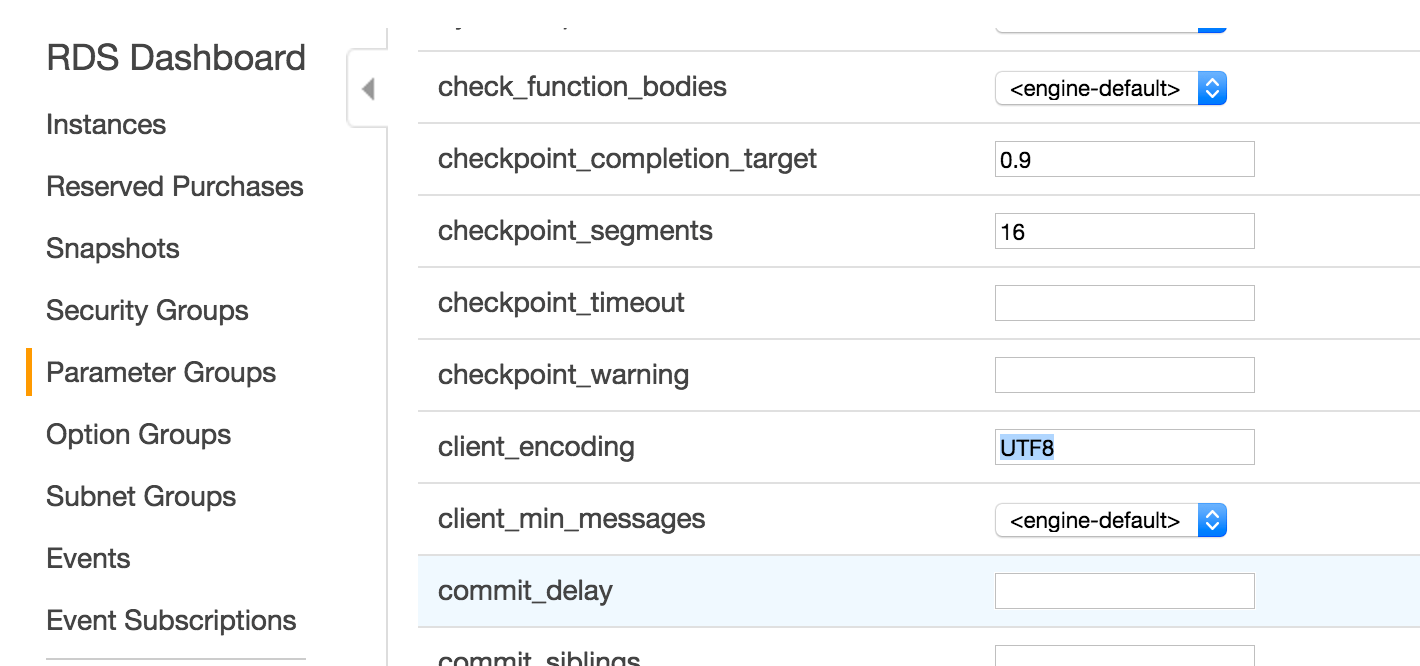Go to Subnet Groups
1420x666 pixels.
(141, 497)
